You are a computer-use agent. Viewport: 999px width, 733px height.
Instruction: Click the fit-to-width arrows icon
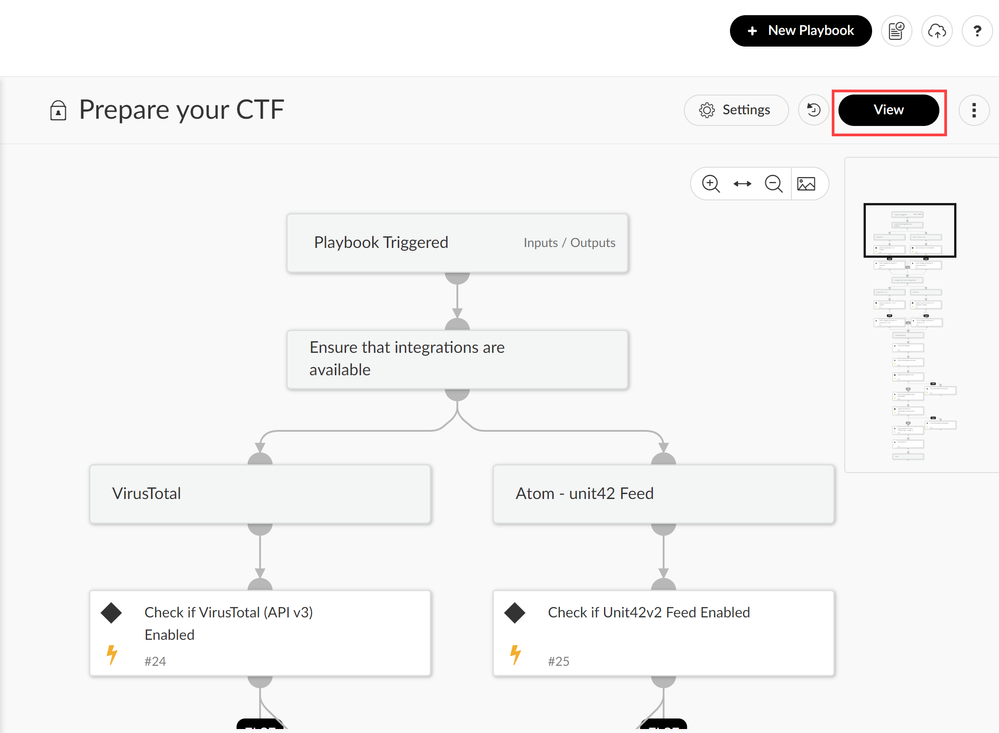click(742, 184)
